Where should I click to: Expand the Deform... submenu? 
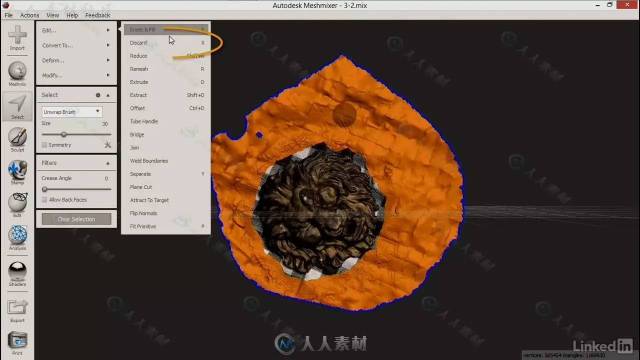coord(76,60)
